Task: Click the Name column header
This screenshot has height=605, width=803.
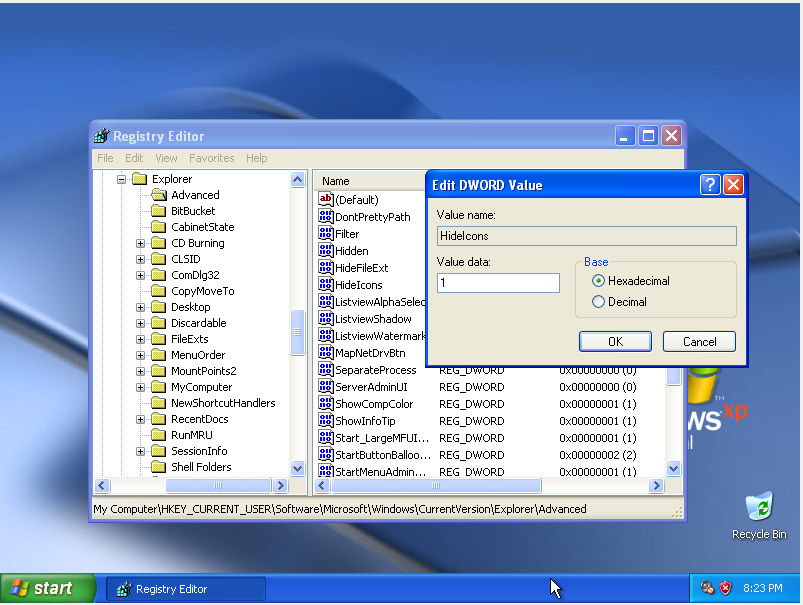Action: click(x=371, y=181)
